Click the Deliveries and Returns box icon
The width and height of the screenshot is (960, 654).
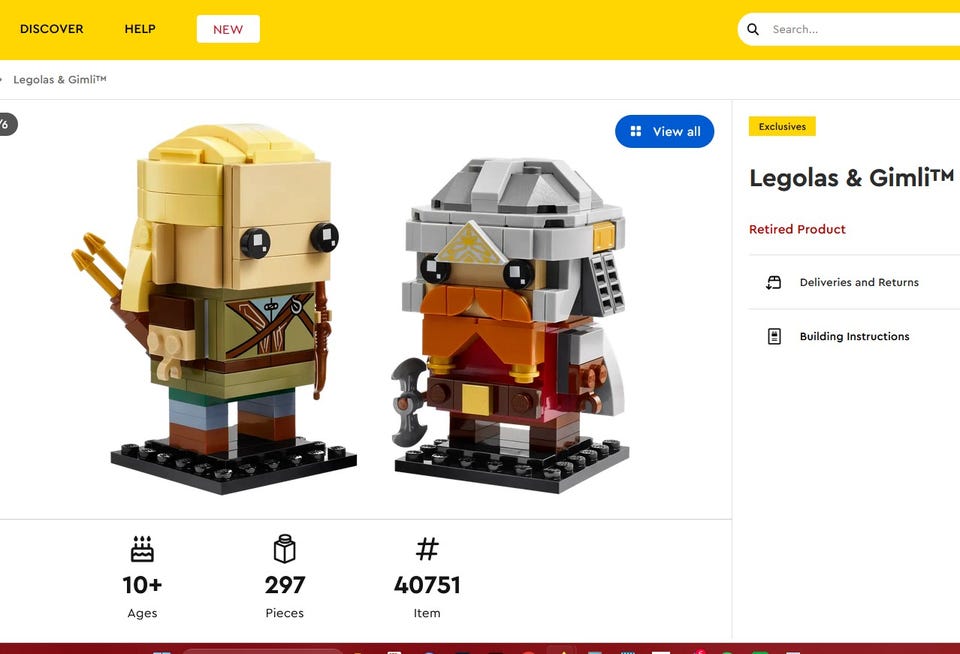click(774, 282)
